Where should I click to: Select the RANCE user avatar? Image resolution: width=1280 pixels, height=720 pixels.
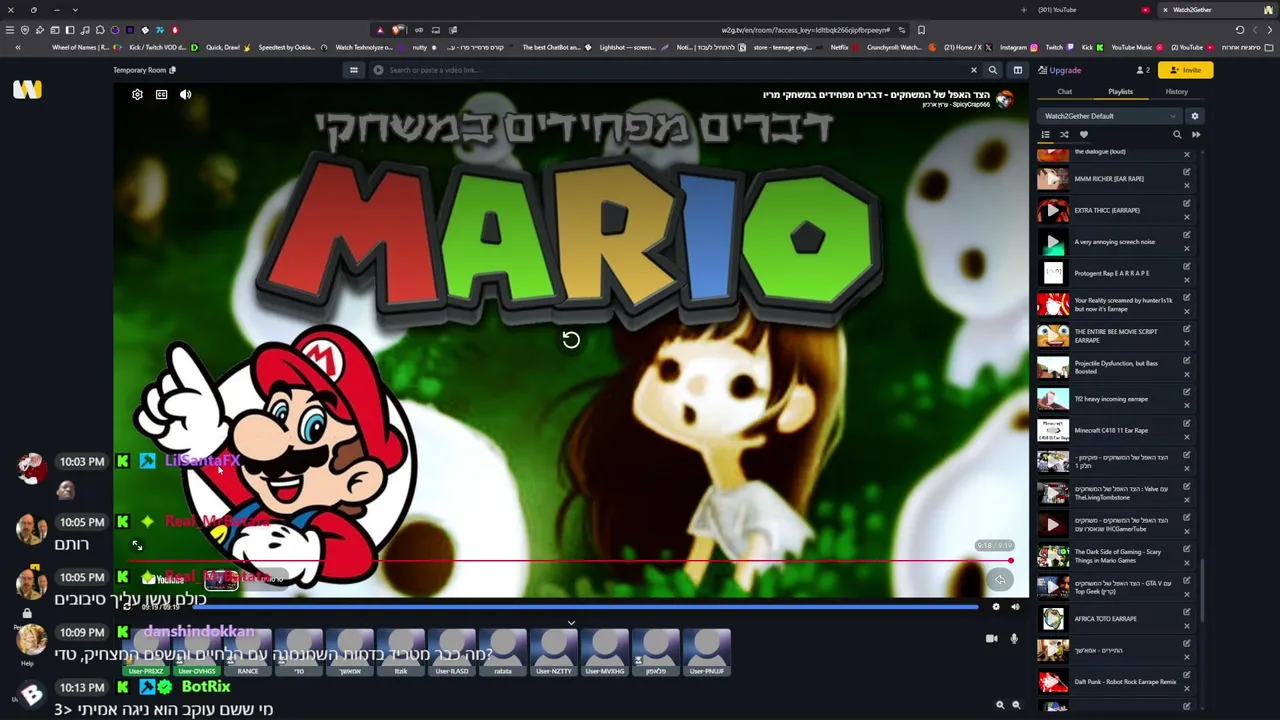[x=248, y=652]
